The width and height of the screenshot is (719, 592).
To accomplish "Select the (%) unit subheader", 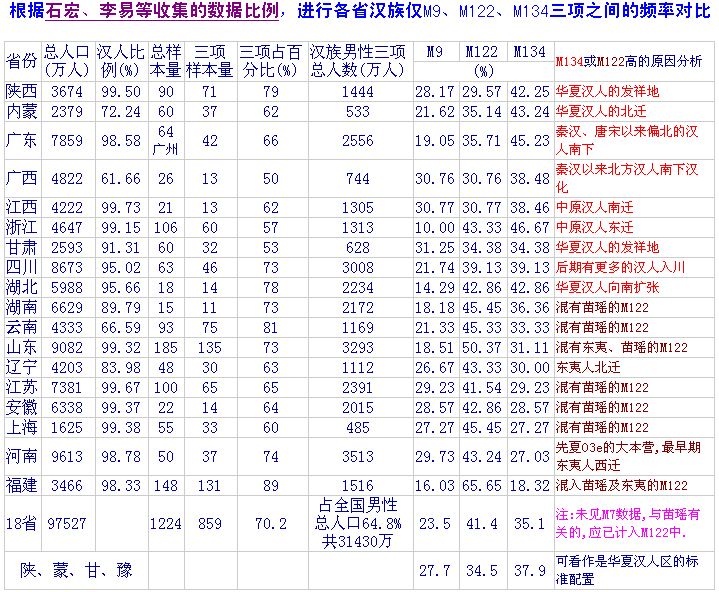I will [x=483, y=71].
